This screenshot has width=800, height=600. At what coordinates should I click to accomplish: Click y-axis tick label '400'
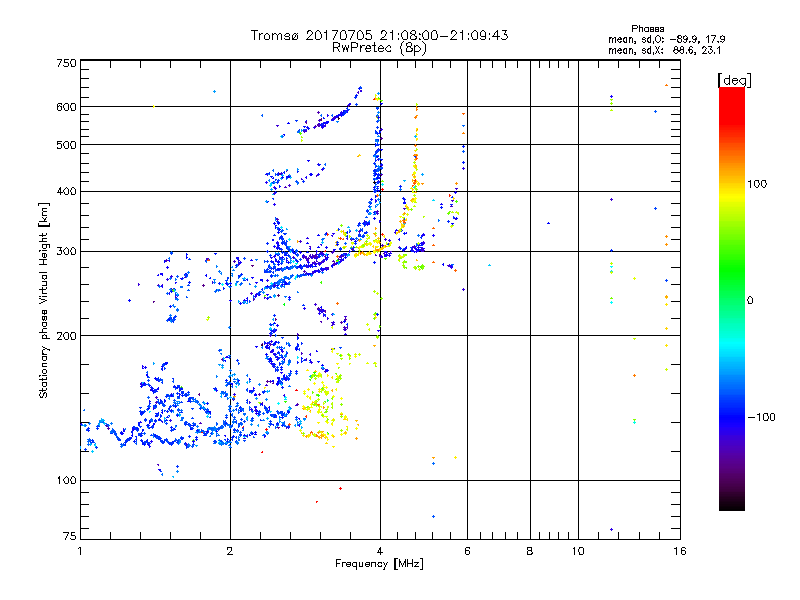[x=66, y=192]
